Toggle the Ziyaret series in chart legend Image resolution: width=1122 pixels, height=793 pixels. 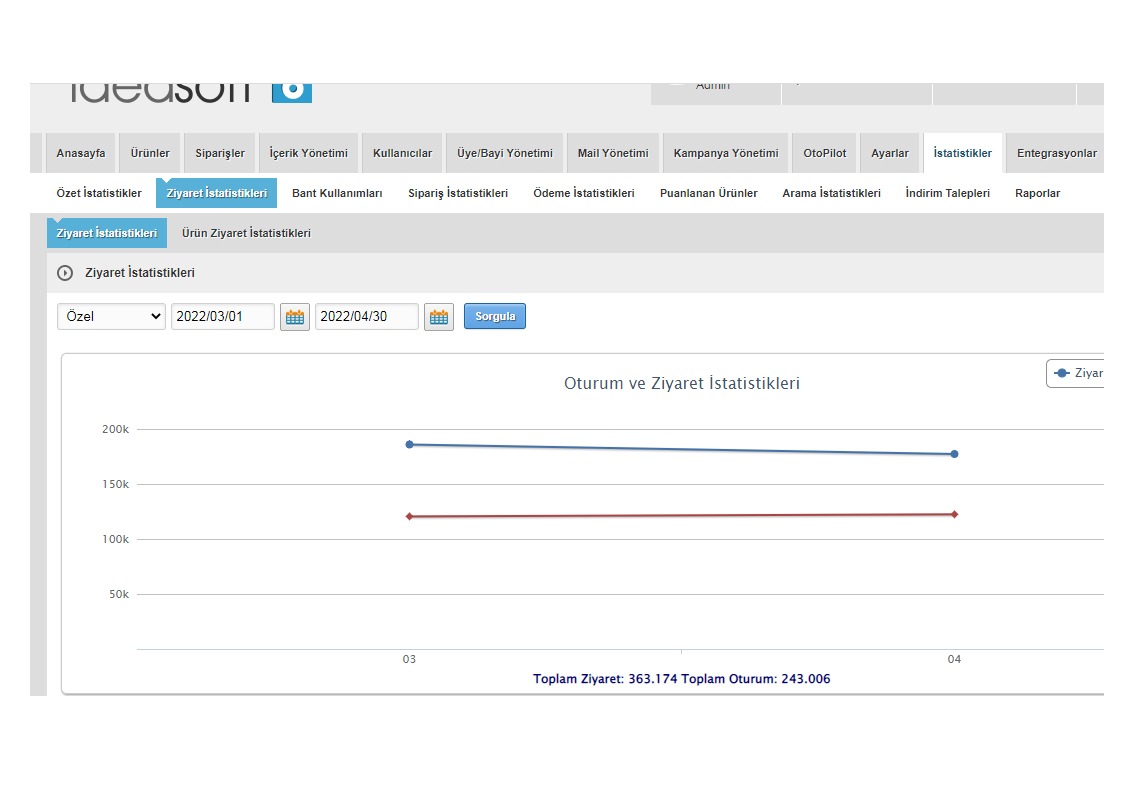tap(1075, 373)
